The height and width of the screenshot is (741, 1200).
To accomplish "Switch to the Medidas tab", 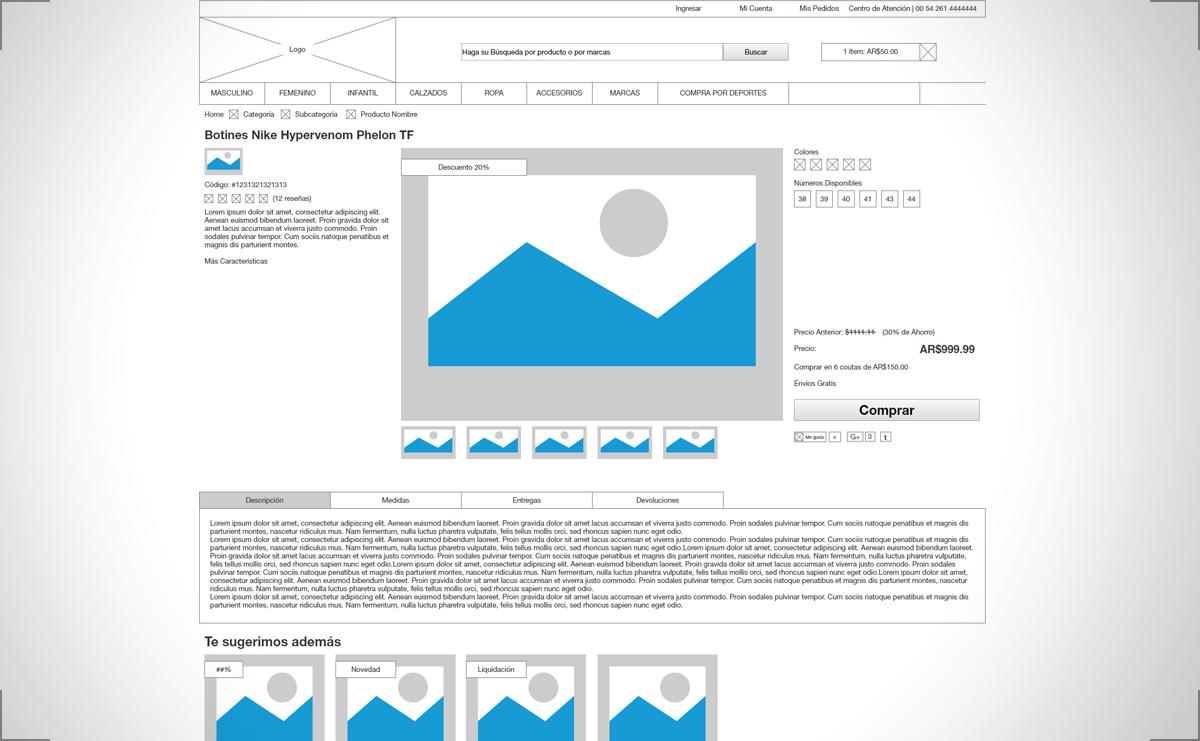I will tap(396, 500).
